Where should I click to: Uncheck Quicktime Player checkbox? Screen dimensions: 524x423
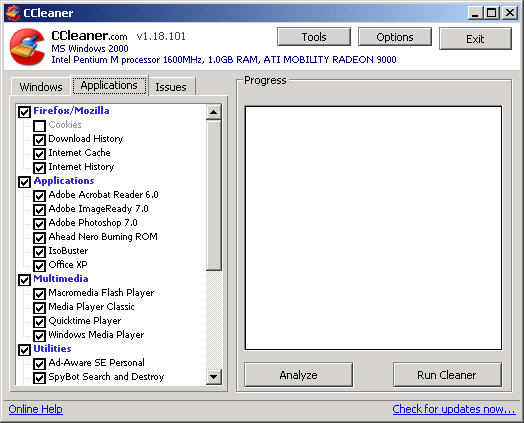coord(39,322)
